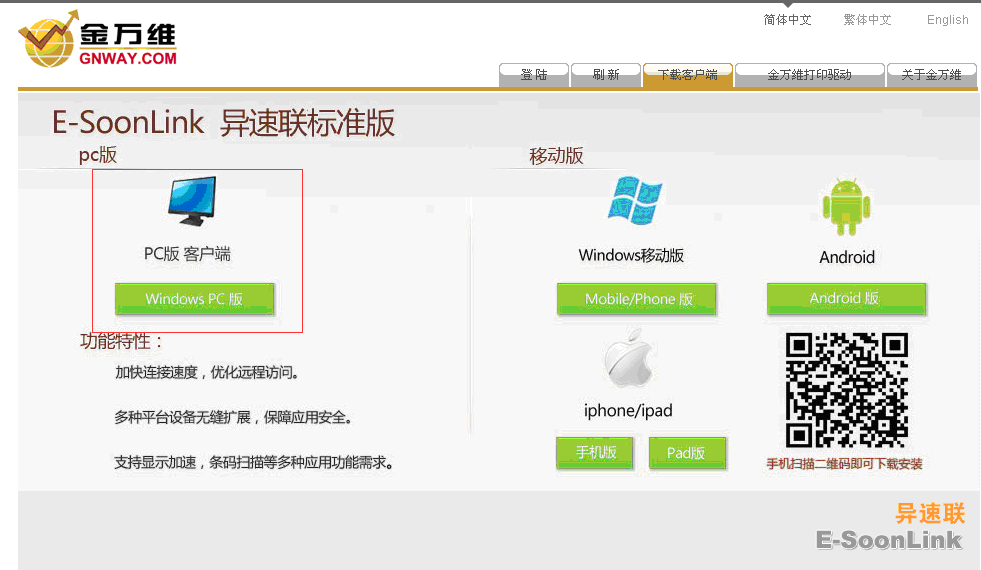981x570 pixels.
Task: Click the 多种平台设备无缝扩展 feature line
Action: point(233,417)
